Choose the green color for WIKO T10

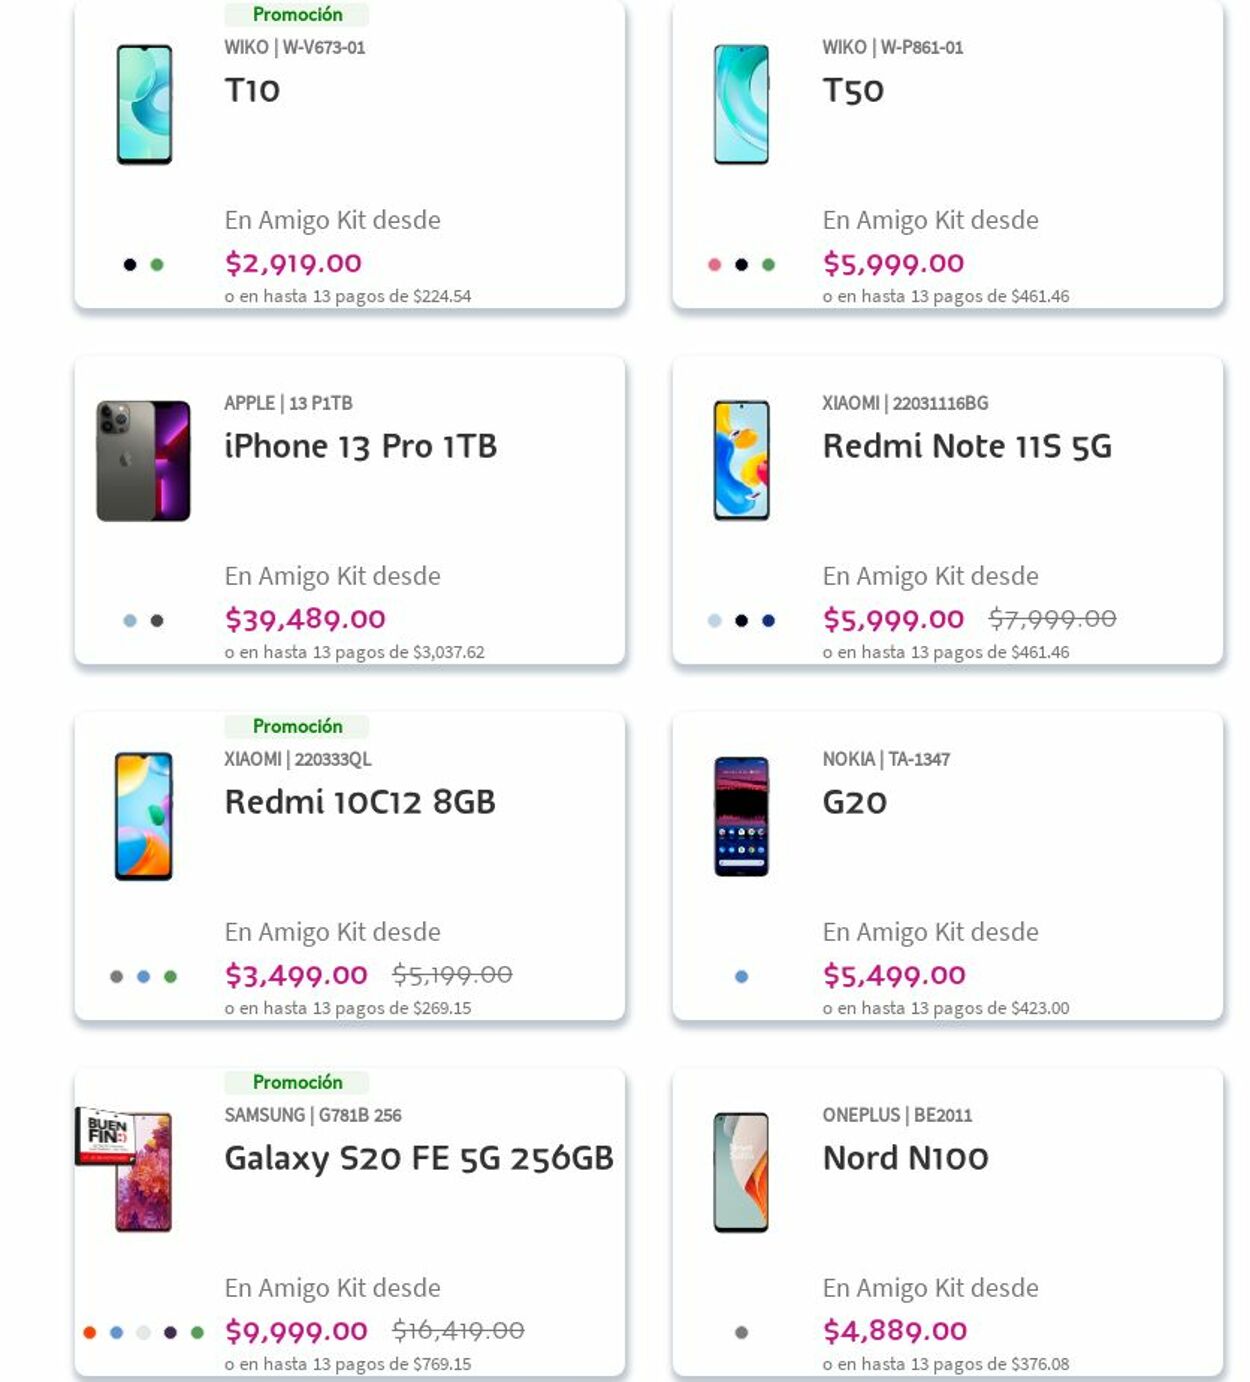click(157, 265)
